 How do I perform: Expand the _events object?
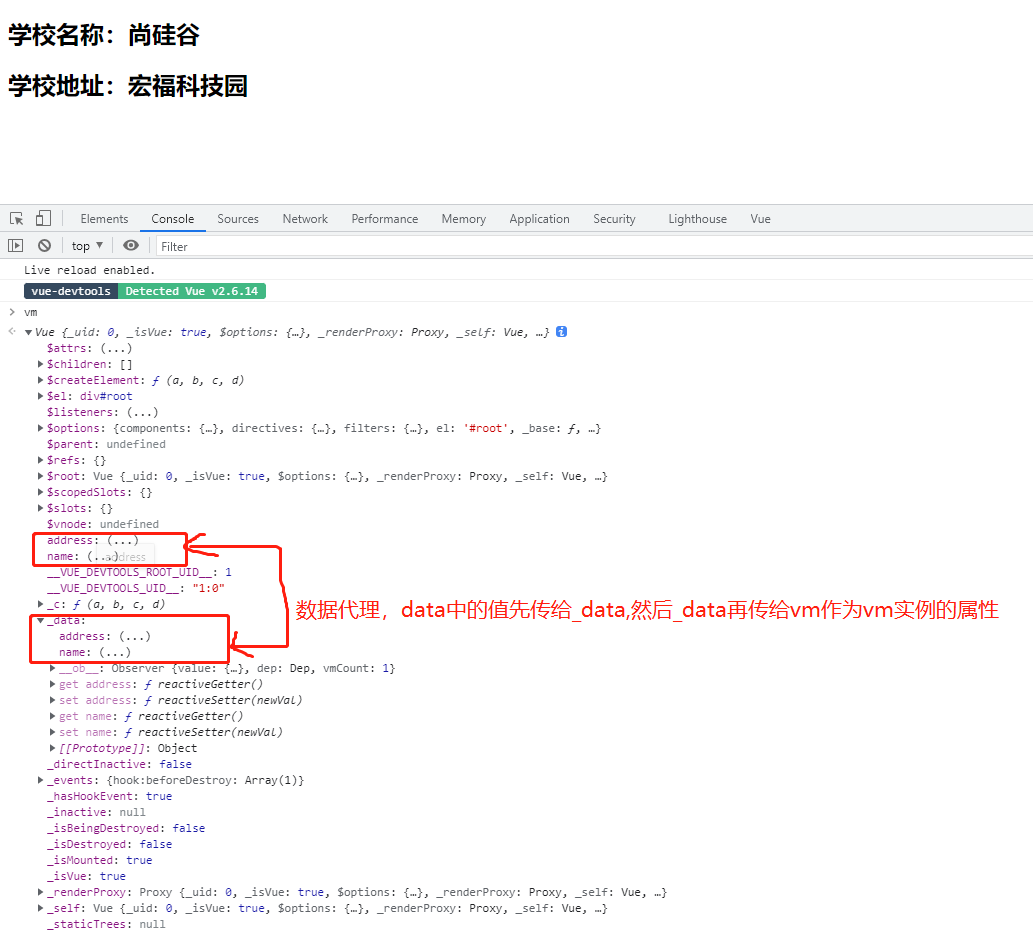(40, 780)
